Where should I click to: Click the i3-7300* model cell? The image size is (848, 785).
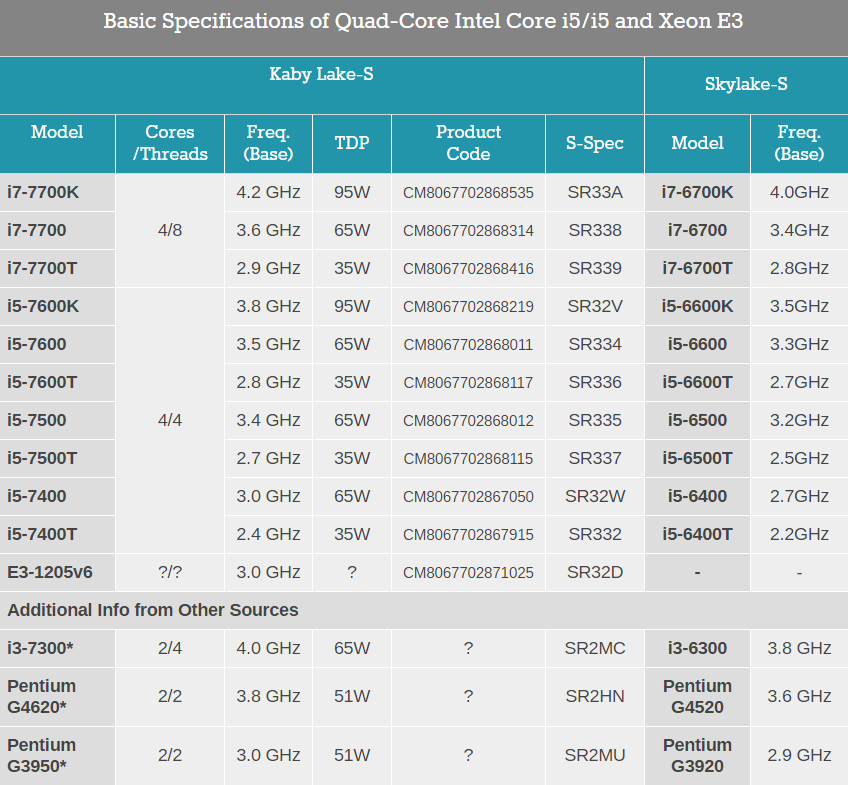pos(57,648)
